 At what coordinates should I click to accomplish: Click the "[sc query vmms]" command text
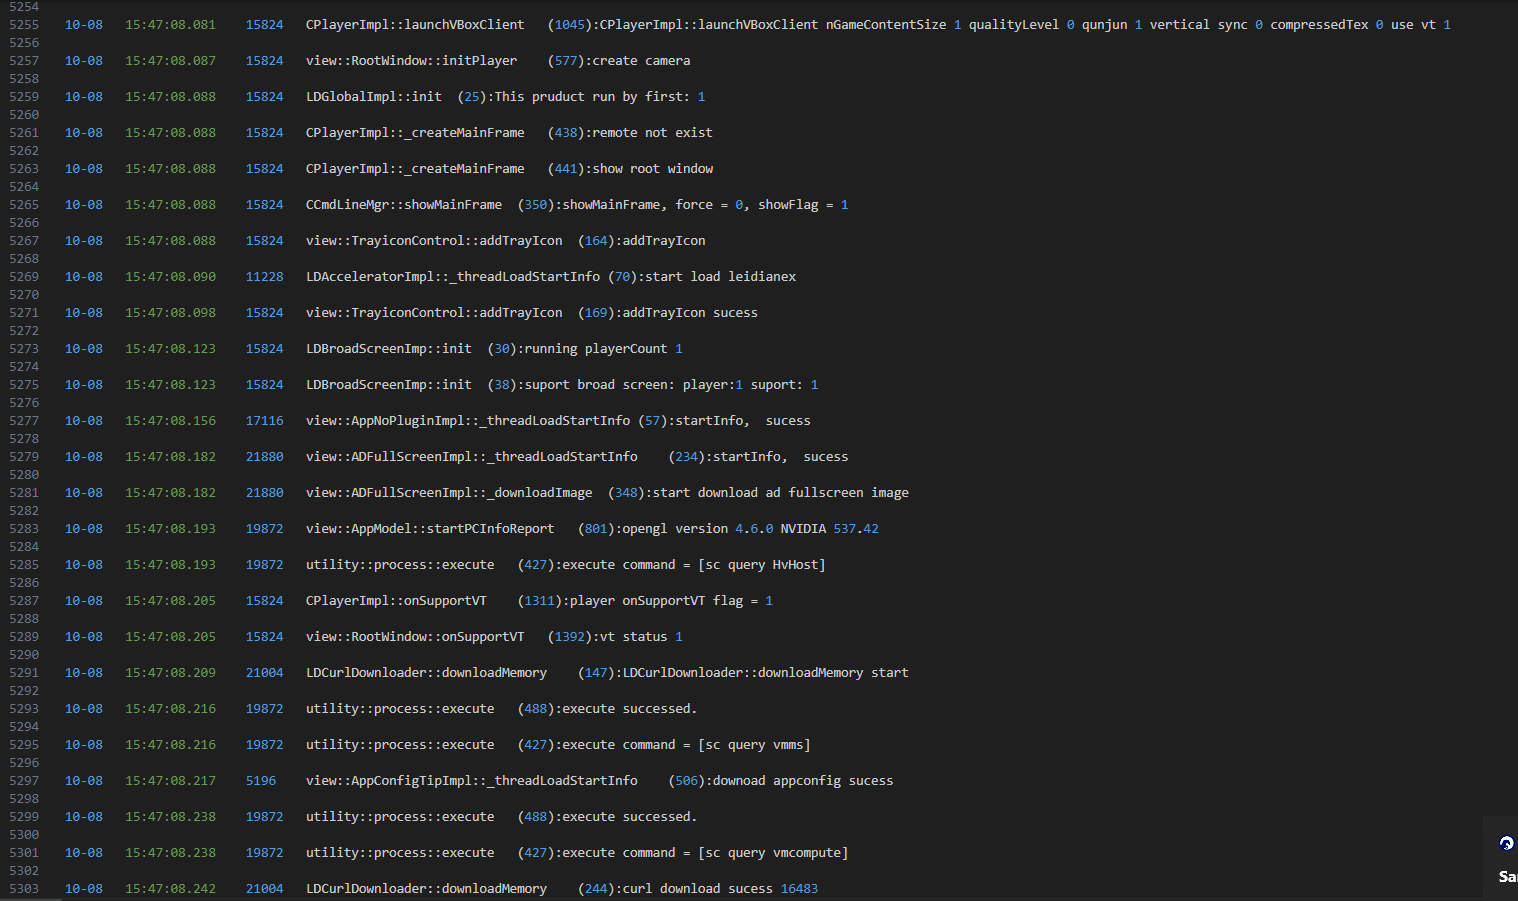(754, 745)
